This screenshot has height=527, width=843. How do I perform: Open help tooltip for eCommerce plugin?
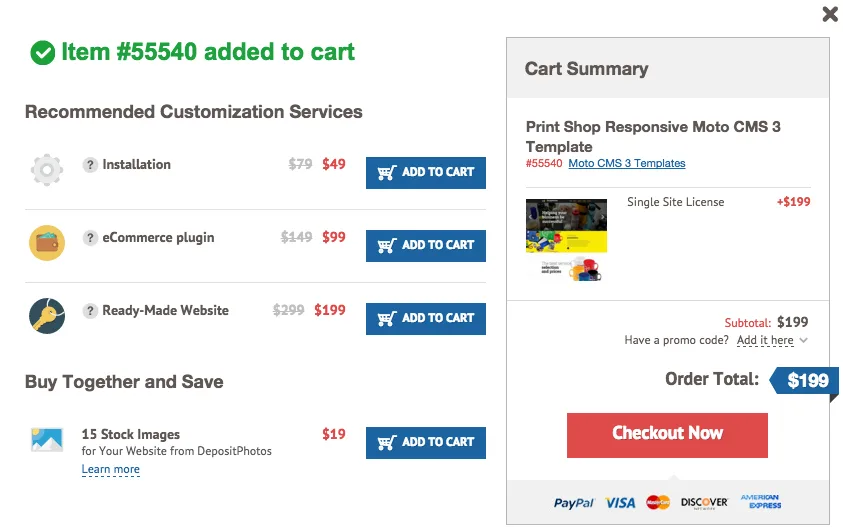pos(90,238)
